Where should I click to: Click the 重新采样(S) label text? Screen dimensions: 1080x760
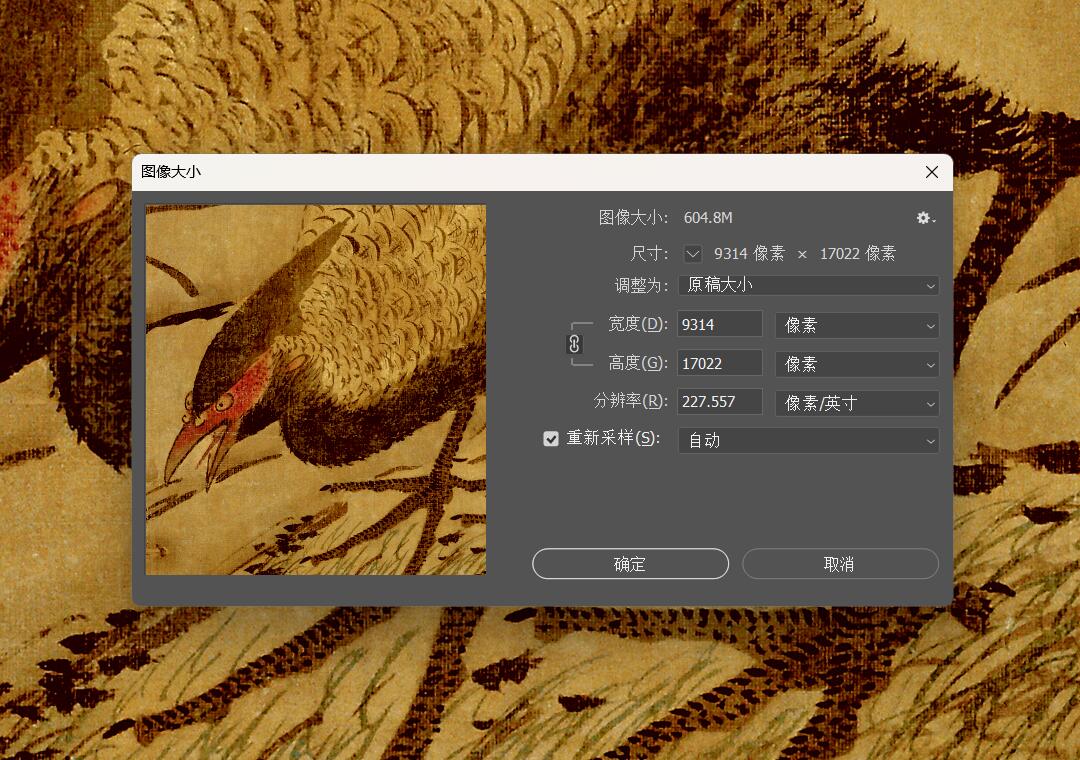pos(613,438)
